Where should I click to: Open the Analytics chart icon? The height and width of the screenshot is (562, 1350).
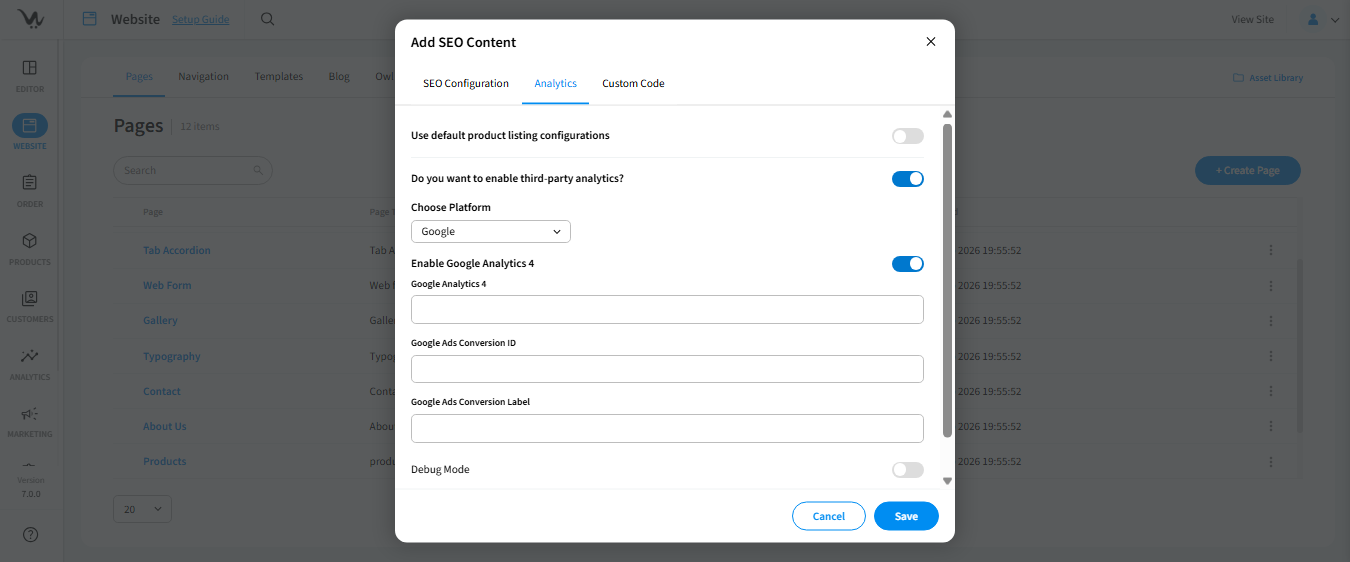point(30,356)
